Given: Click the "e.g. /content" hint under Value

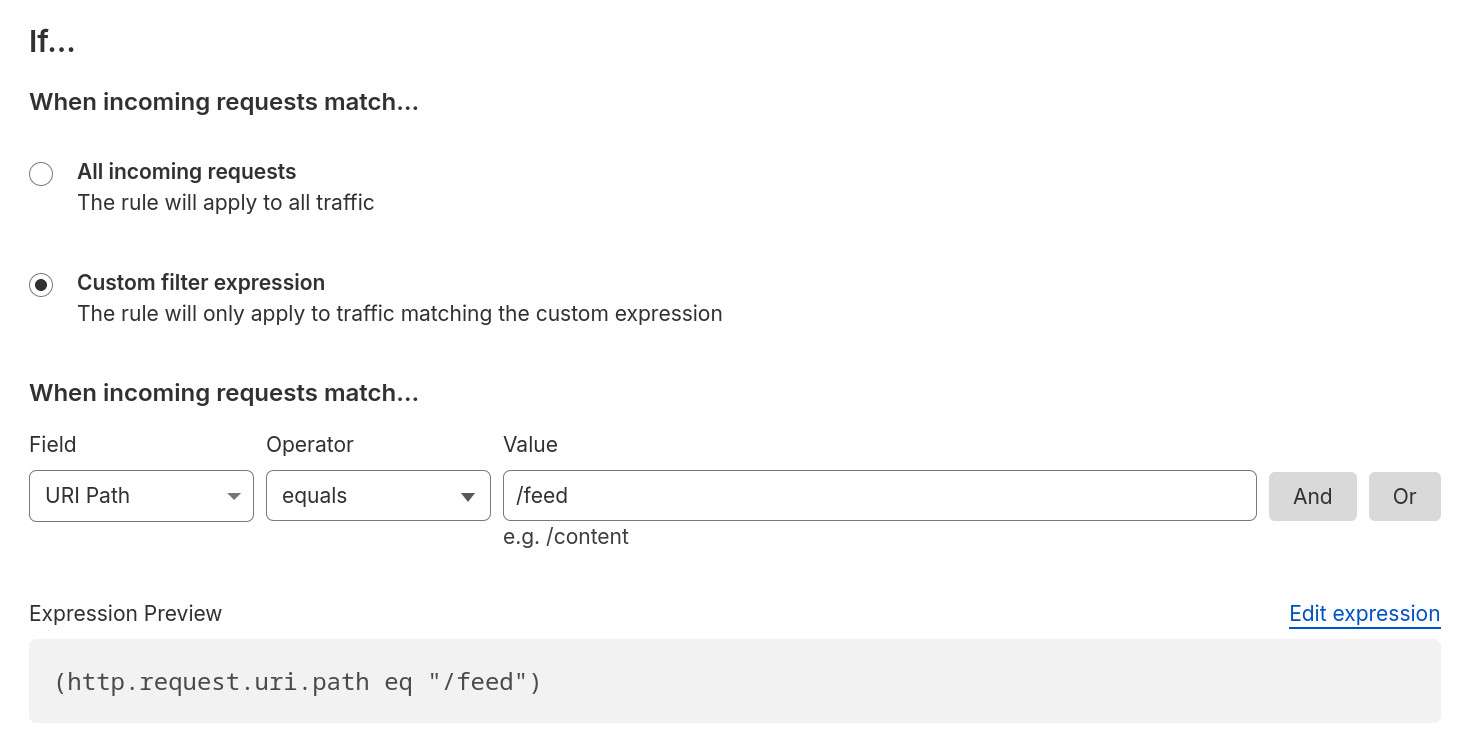Looking at the screenshot, I should pos(566,537).
